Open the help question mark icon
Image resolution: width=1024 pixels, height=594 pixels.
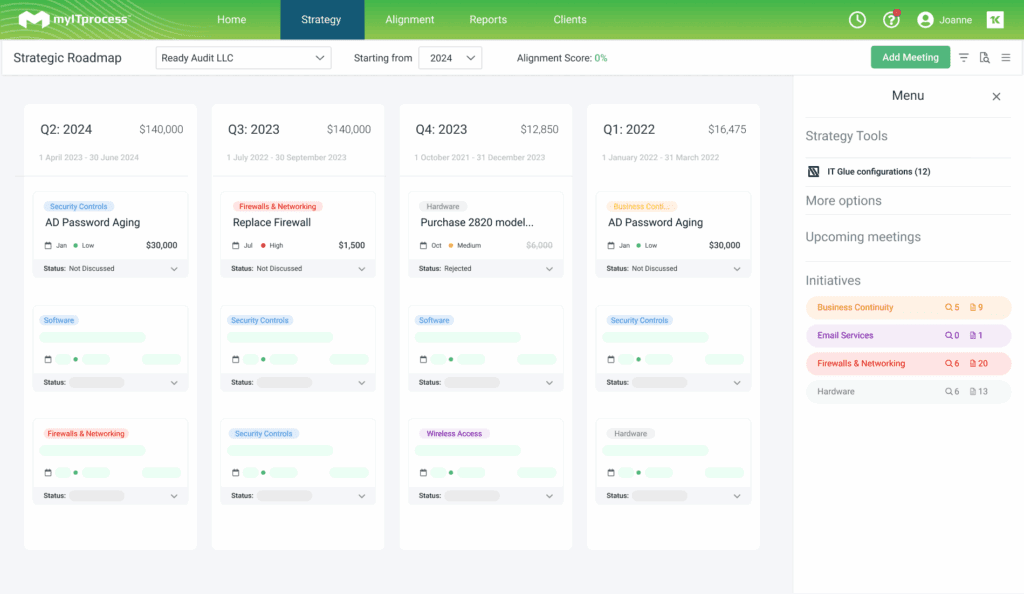890,20
